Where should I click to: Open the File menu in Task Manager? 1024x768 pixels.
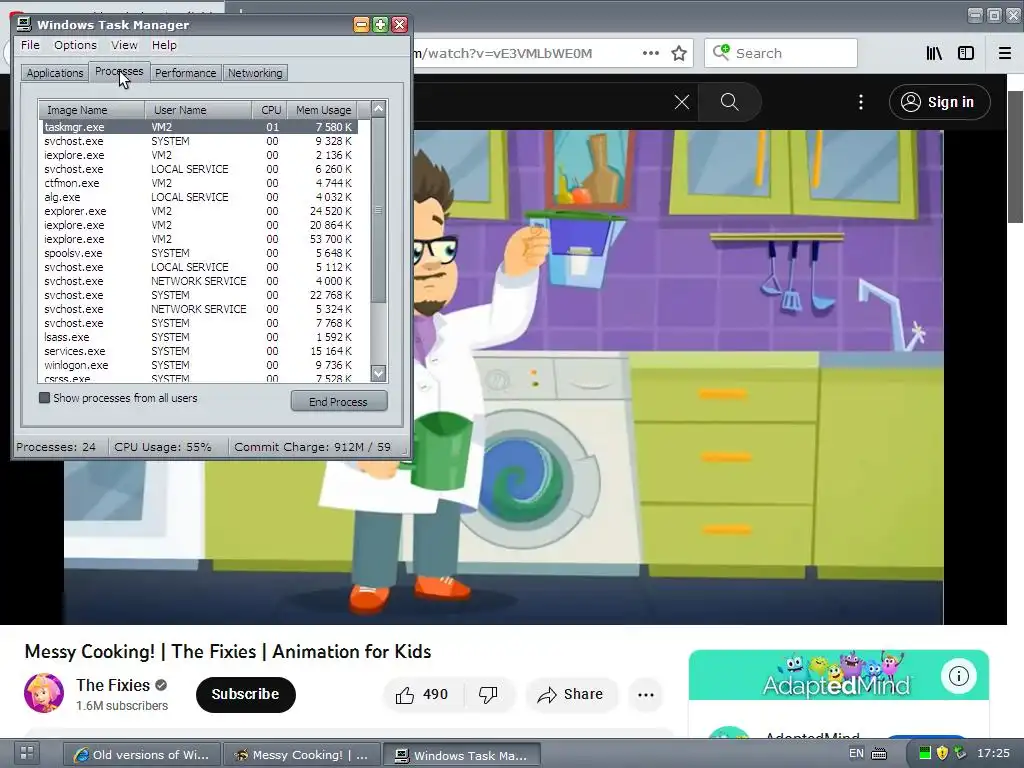tap(30, 45)
